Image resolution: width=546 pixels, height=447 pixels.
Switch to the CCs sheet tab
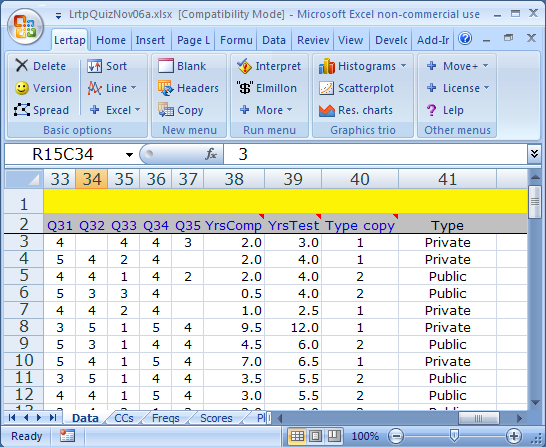coord(124,418)
